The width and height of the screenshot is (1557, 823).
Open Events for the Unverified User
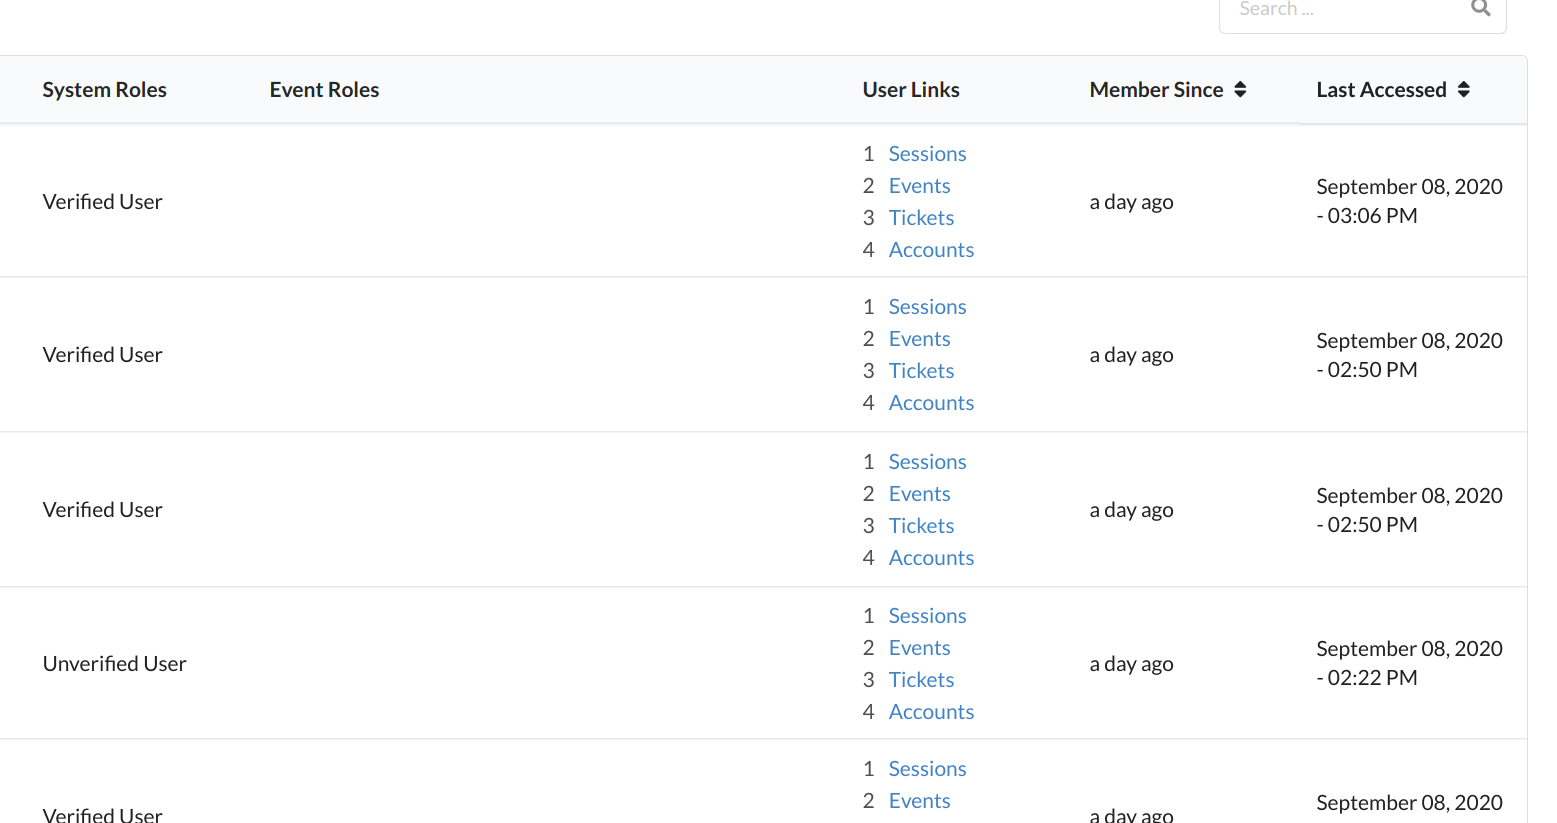(920, 648)
